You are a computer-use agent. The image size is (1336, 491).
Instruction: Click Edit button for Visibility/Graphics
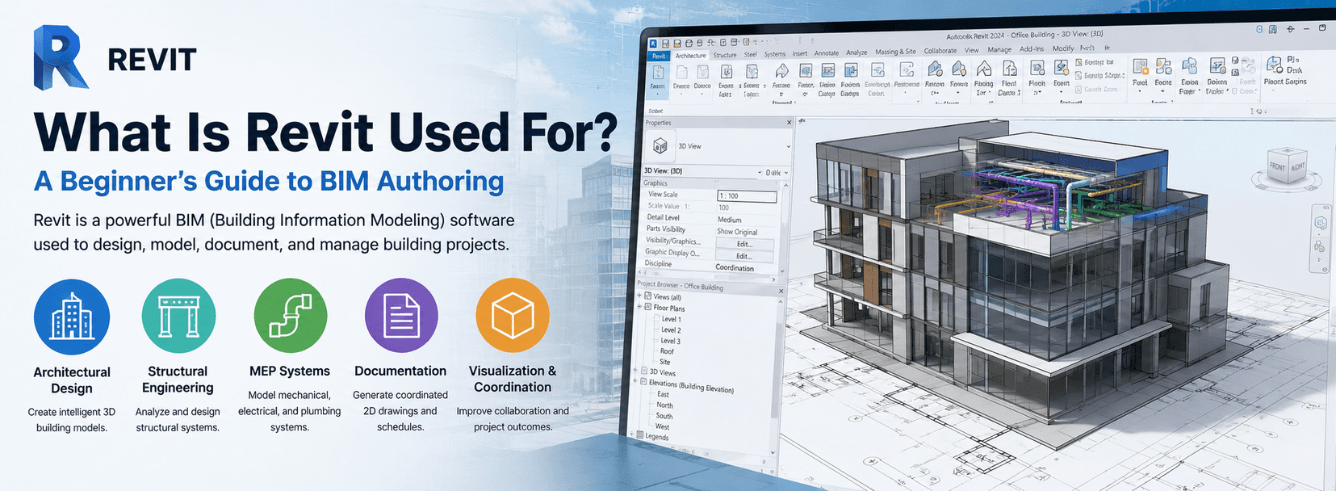click(745, 244)
